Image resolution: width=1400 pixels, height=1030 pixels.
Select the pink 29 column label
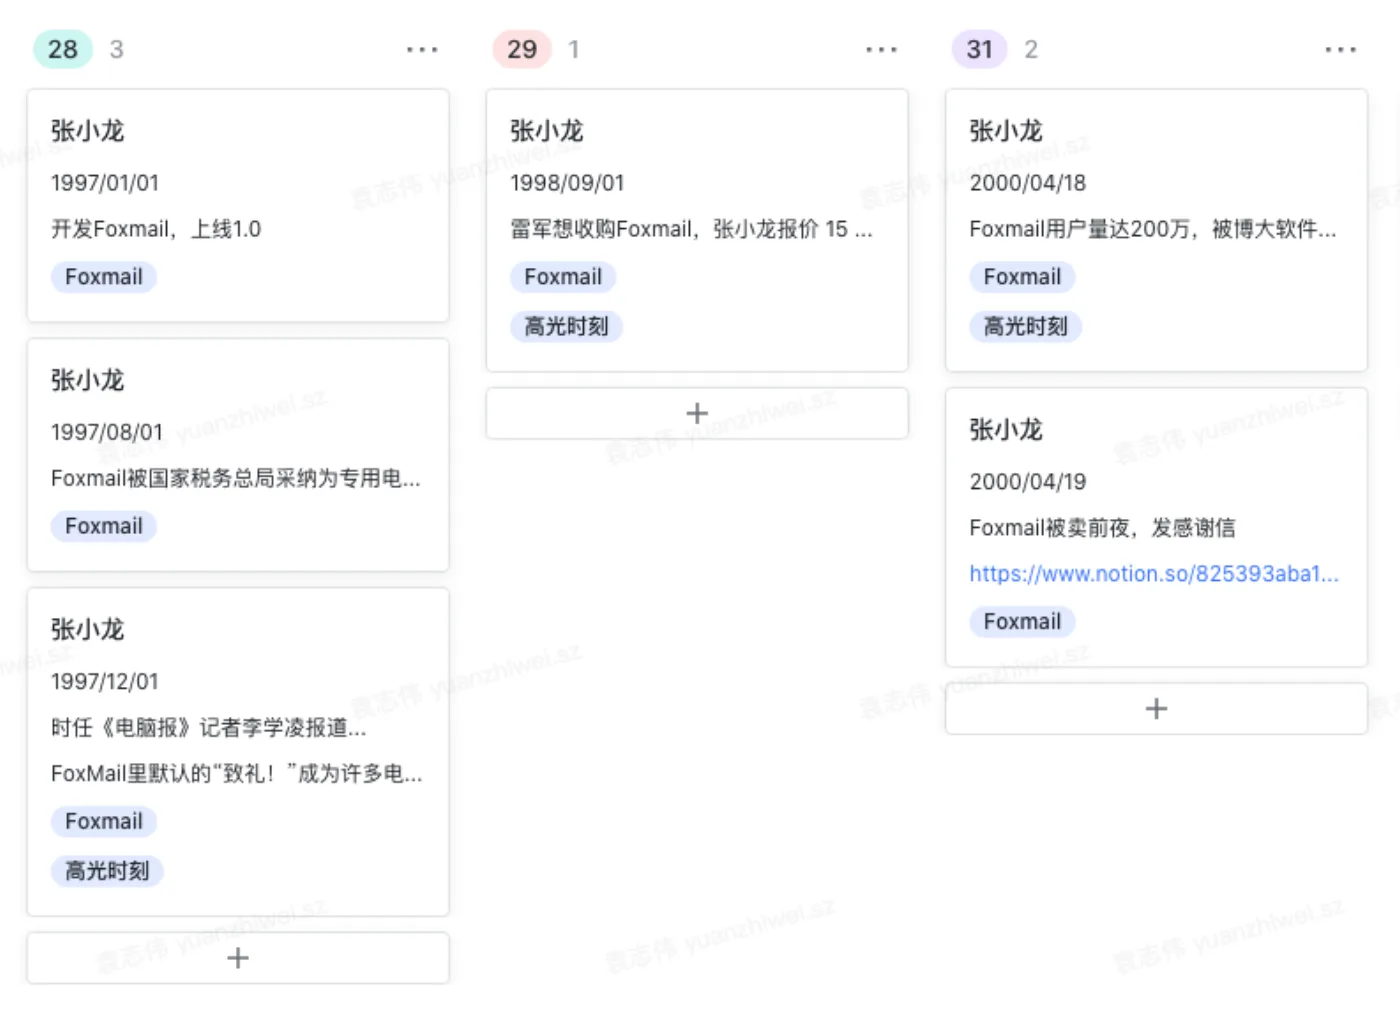[522, 49]
